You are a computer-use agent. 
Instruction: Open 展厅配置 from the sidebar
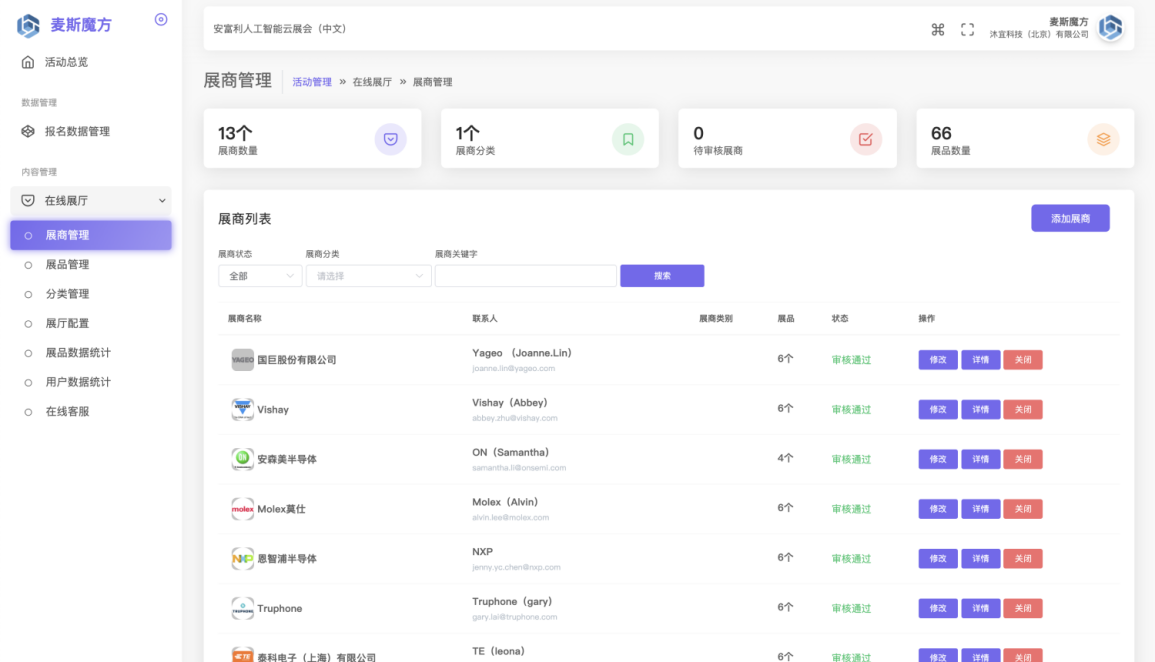click(x=67, y=323)
